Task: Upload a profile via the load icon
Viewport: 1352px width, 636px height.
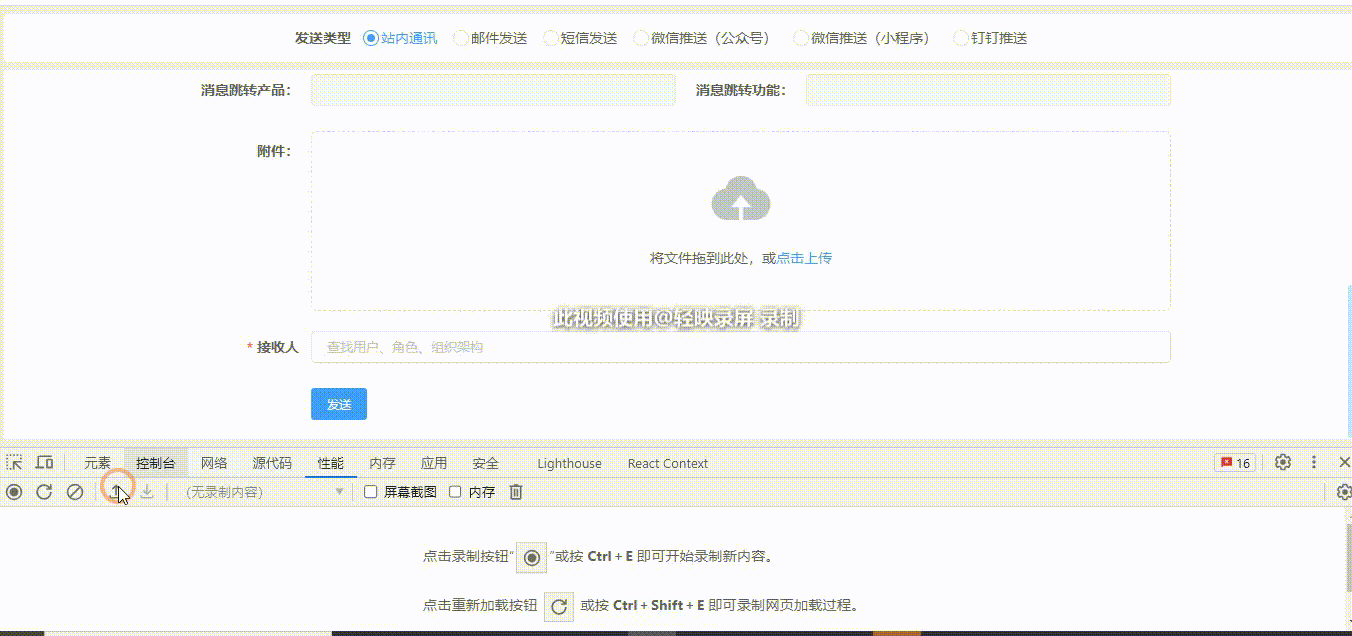Action: [x=118, y=491]
